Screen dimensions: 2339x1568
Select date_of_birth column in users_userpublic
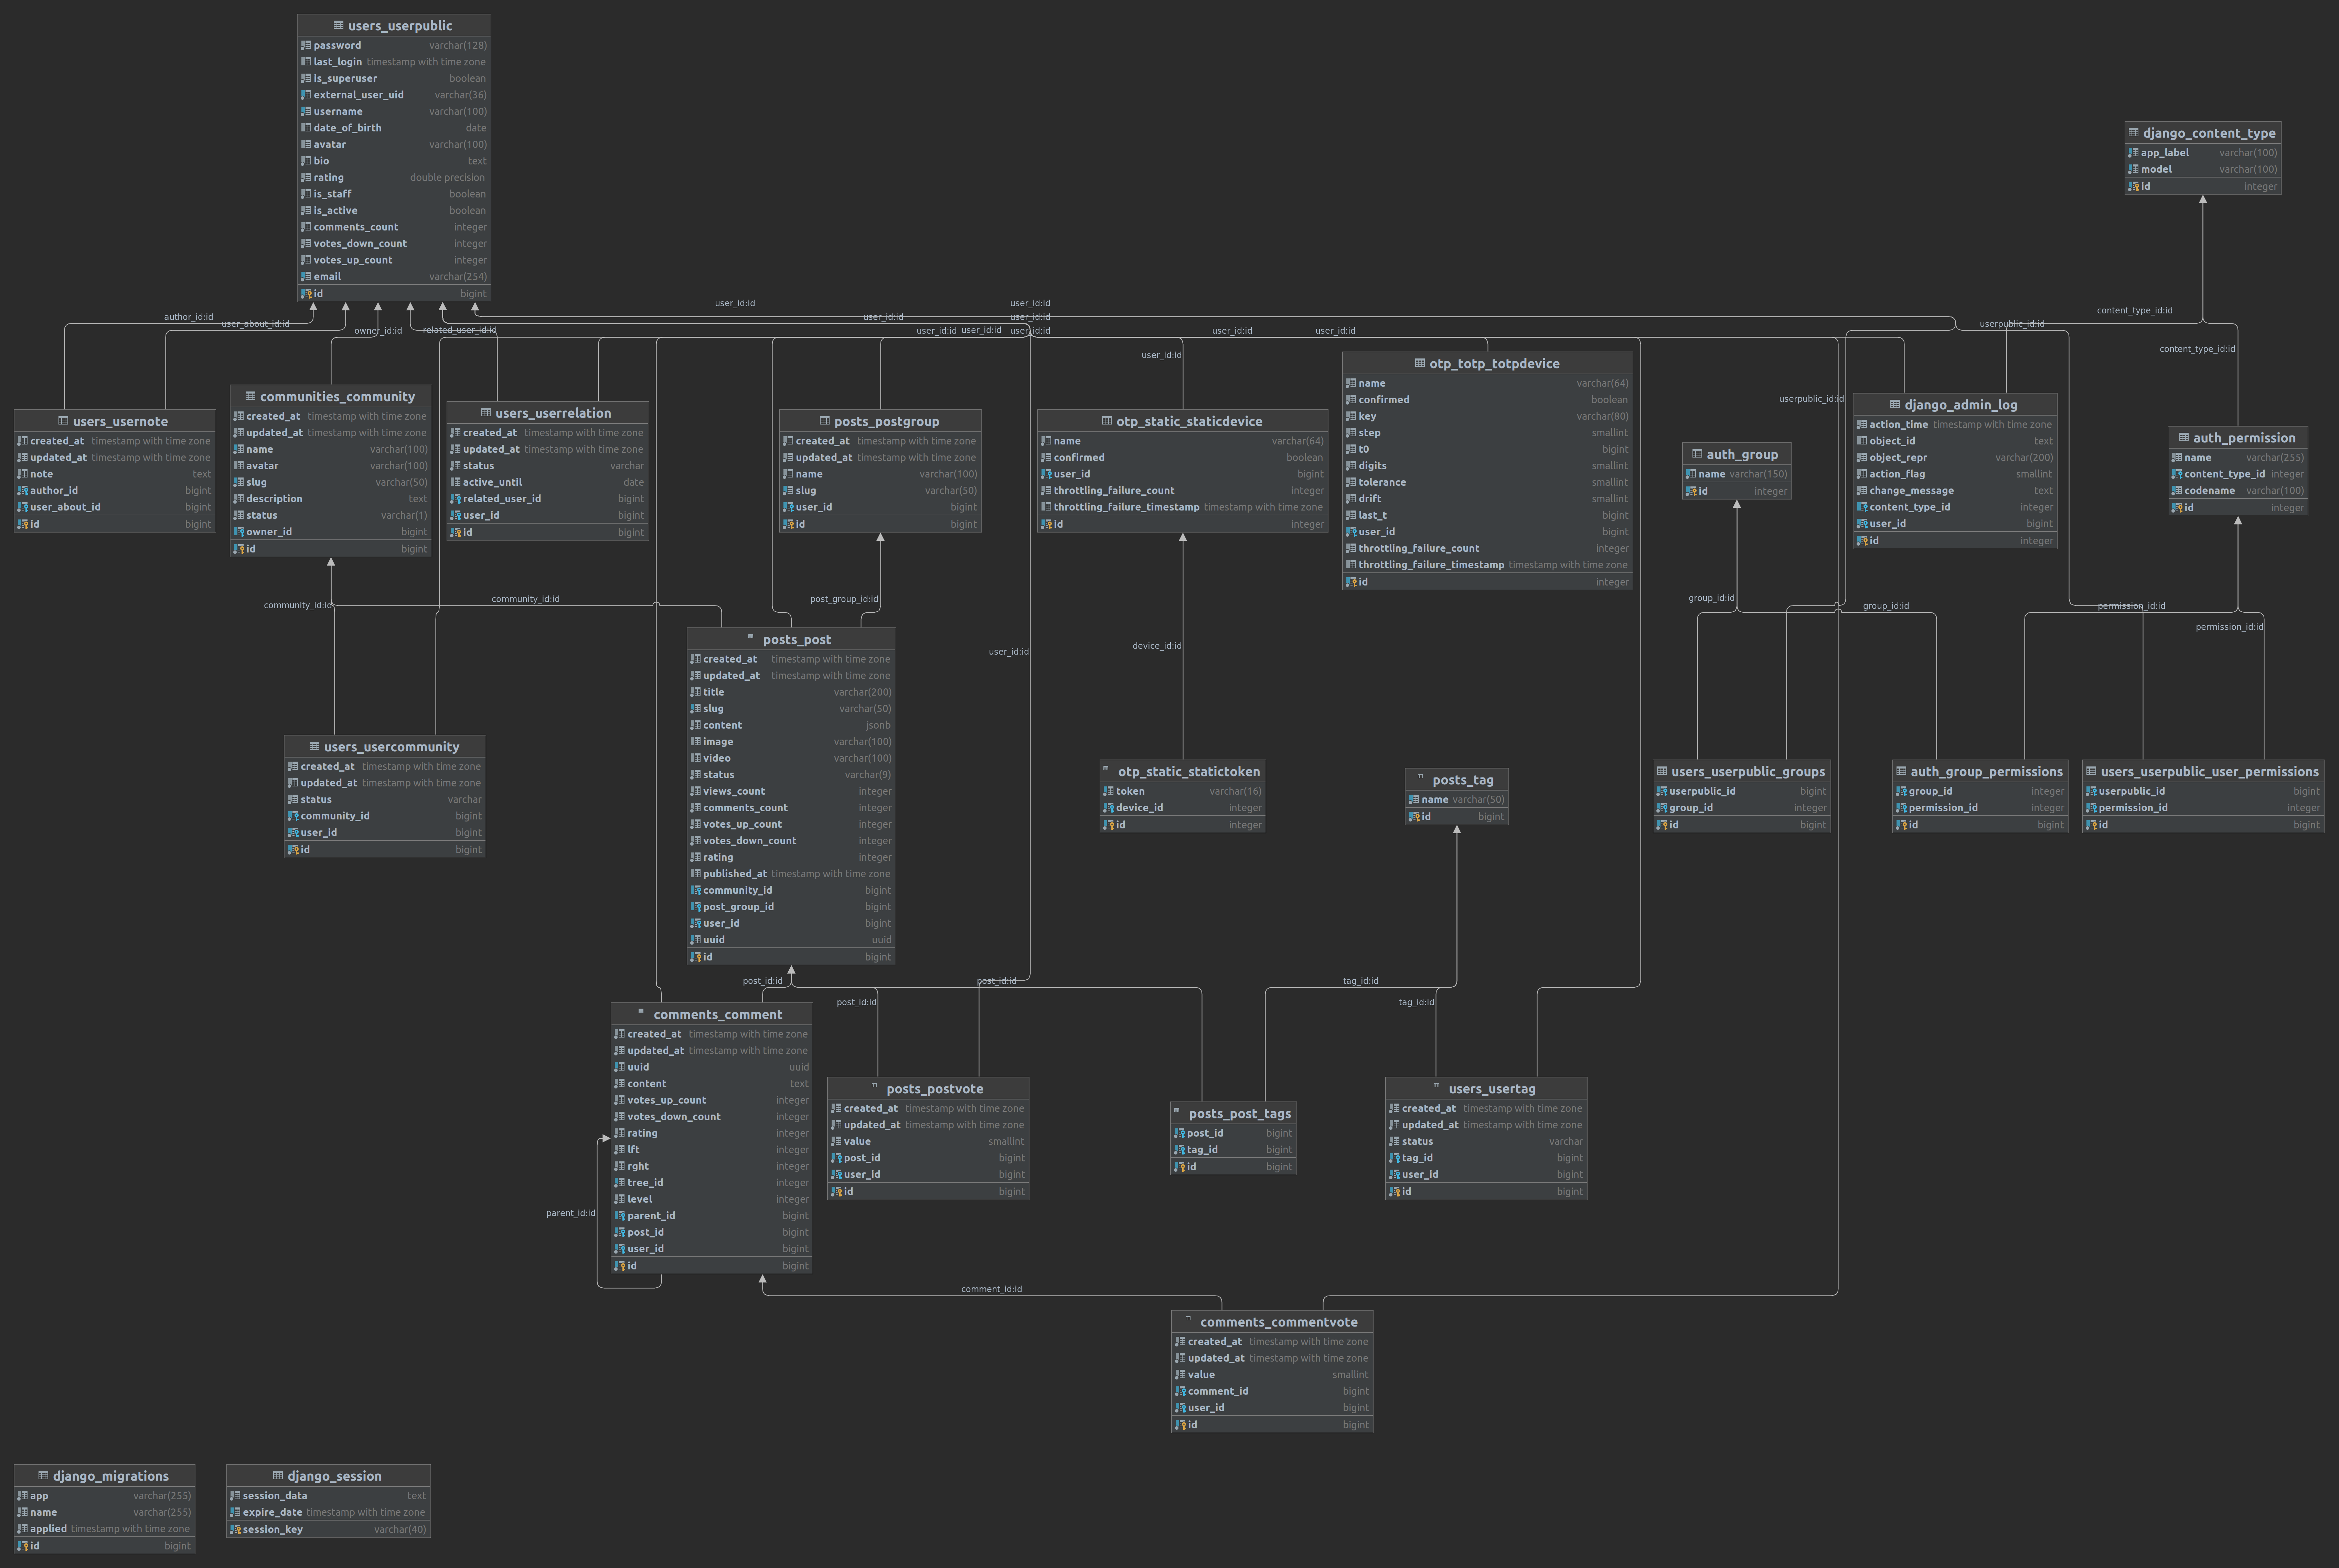click(394, 128)
